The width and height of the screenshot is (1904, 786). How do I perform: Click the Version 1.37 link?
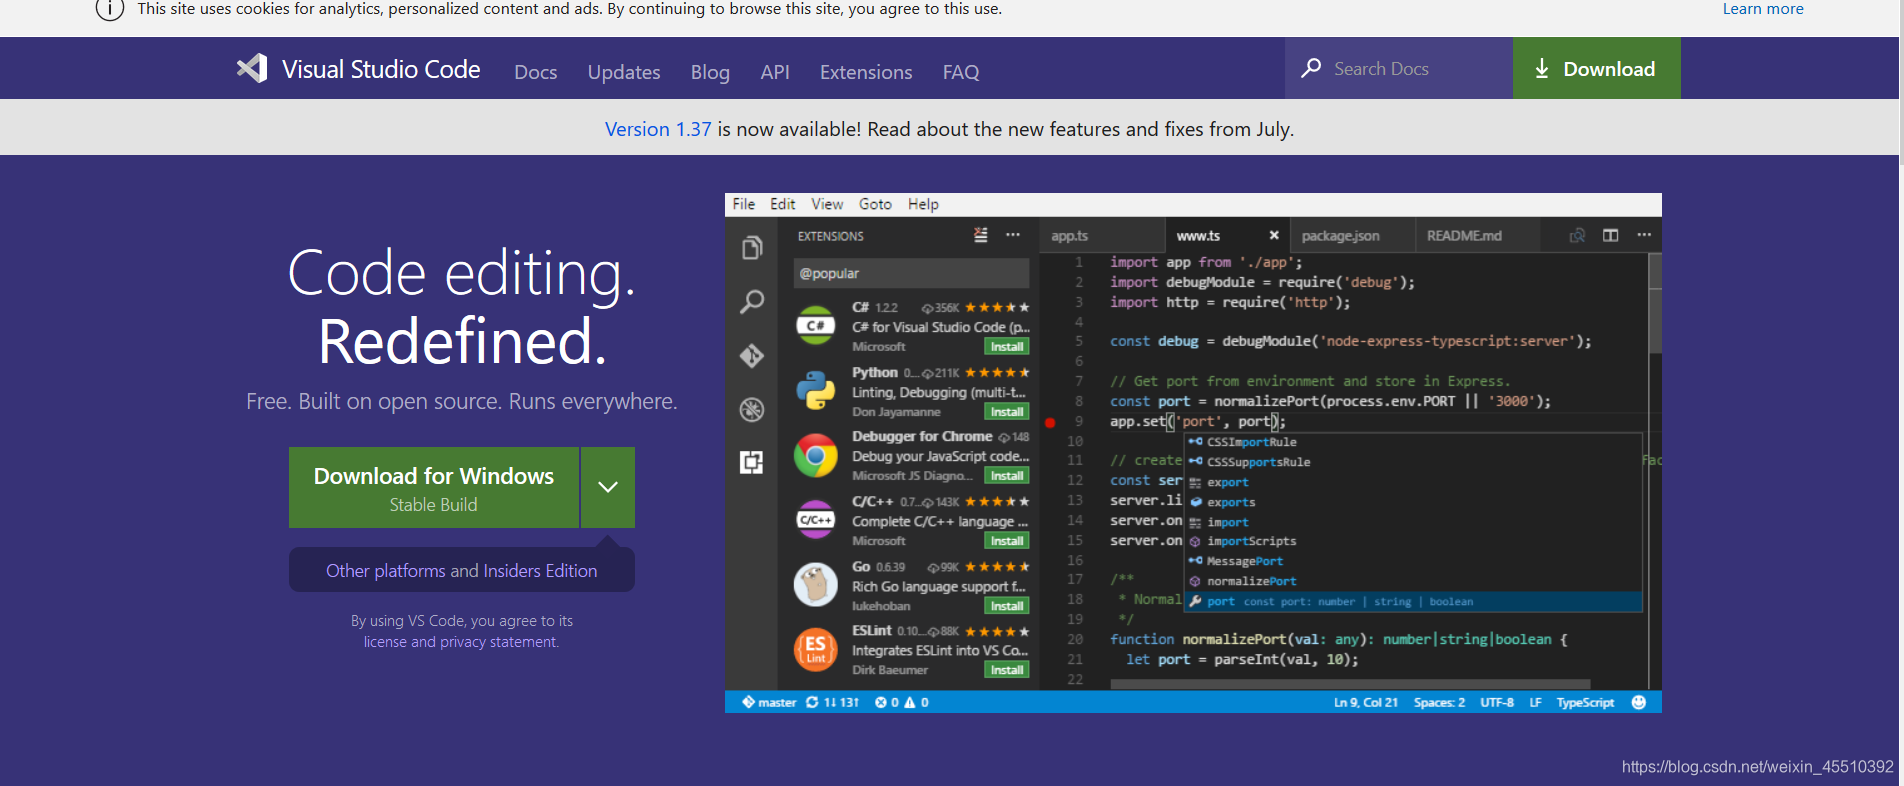click(x=658, y=129)
